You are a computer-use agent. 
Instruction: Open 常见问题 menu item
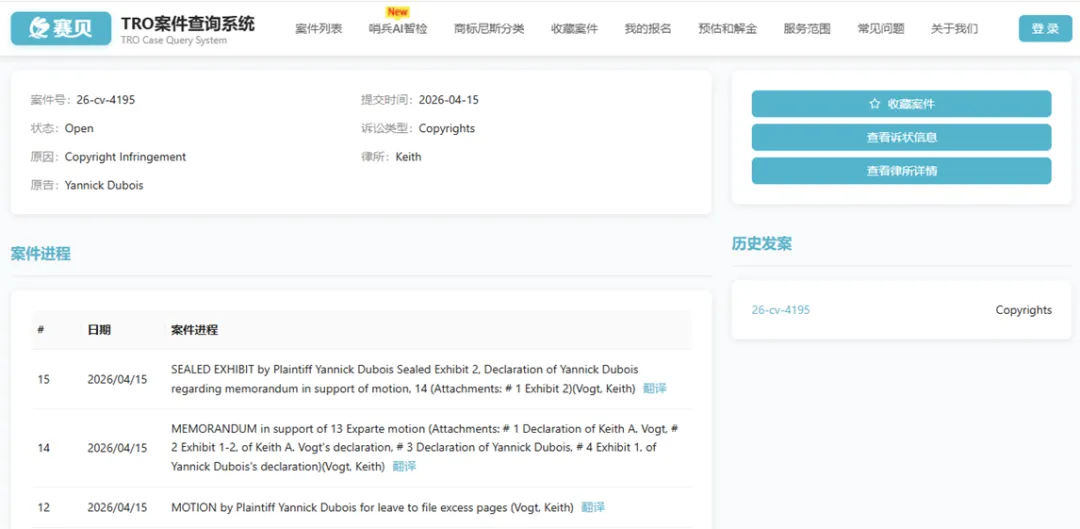click(x=881, y=29)
